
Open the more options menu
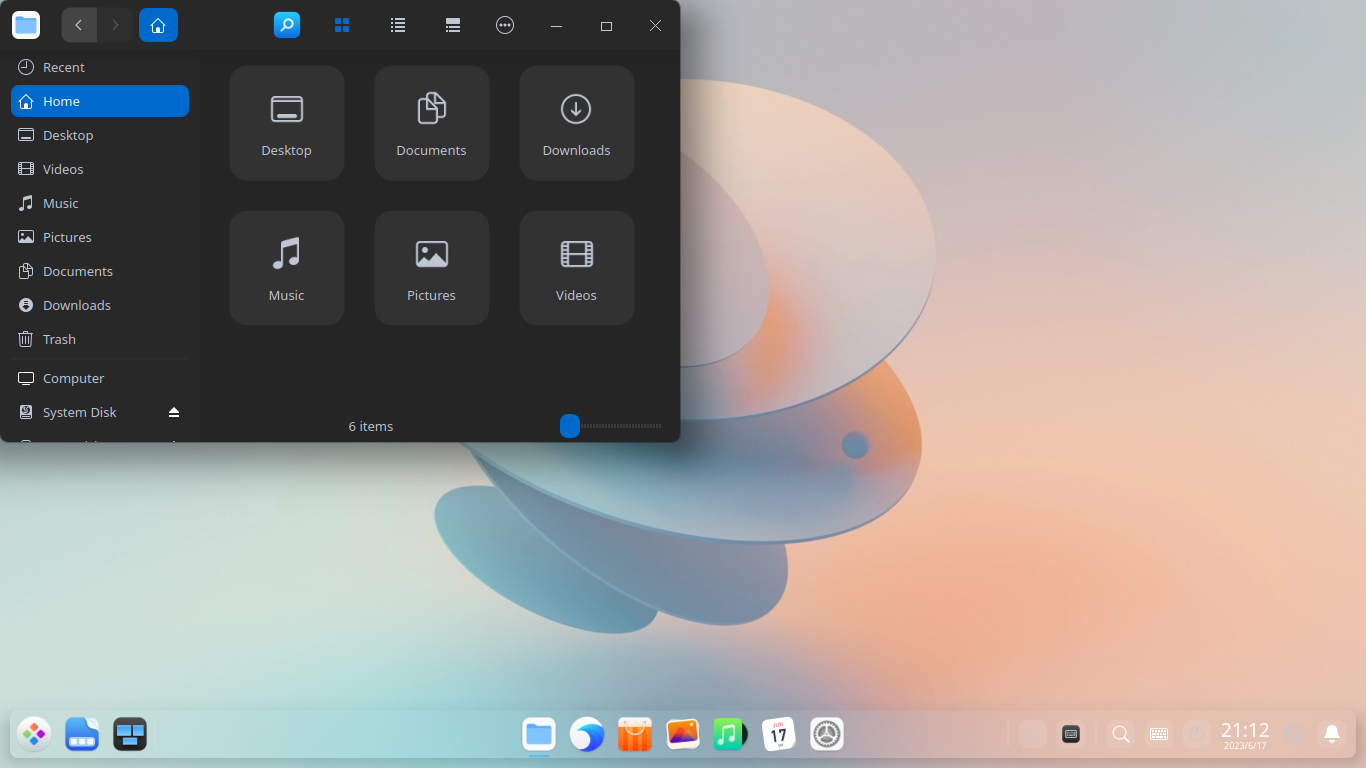tap(505, 25)
